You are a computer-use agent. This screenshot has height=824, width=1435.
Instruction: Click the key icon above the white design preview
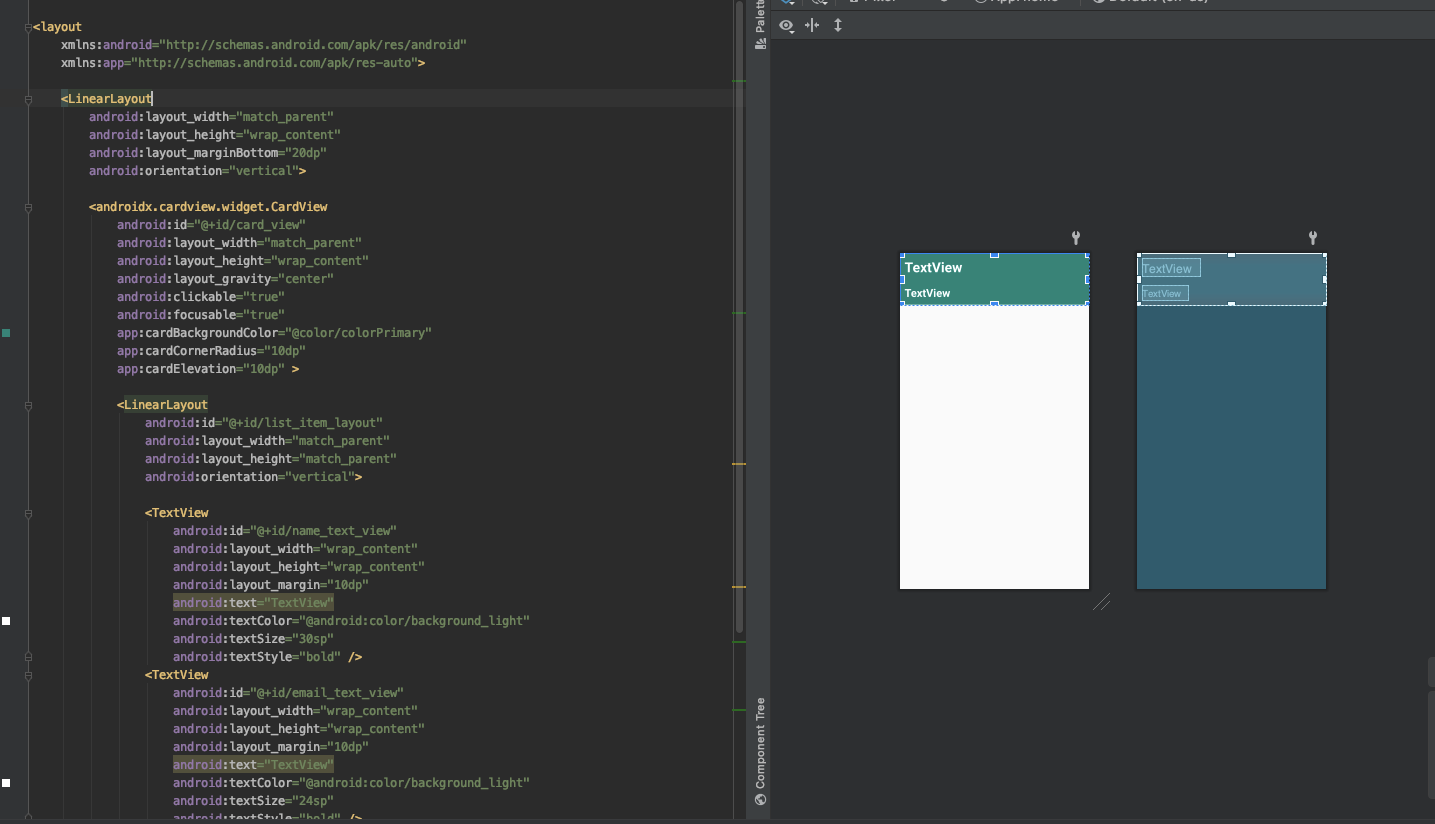click(1075, 238)
